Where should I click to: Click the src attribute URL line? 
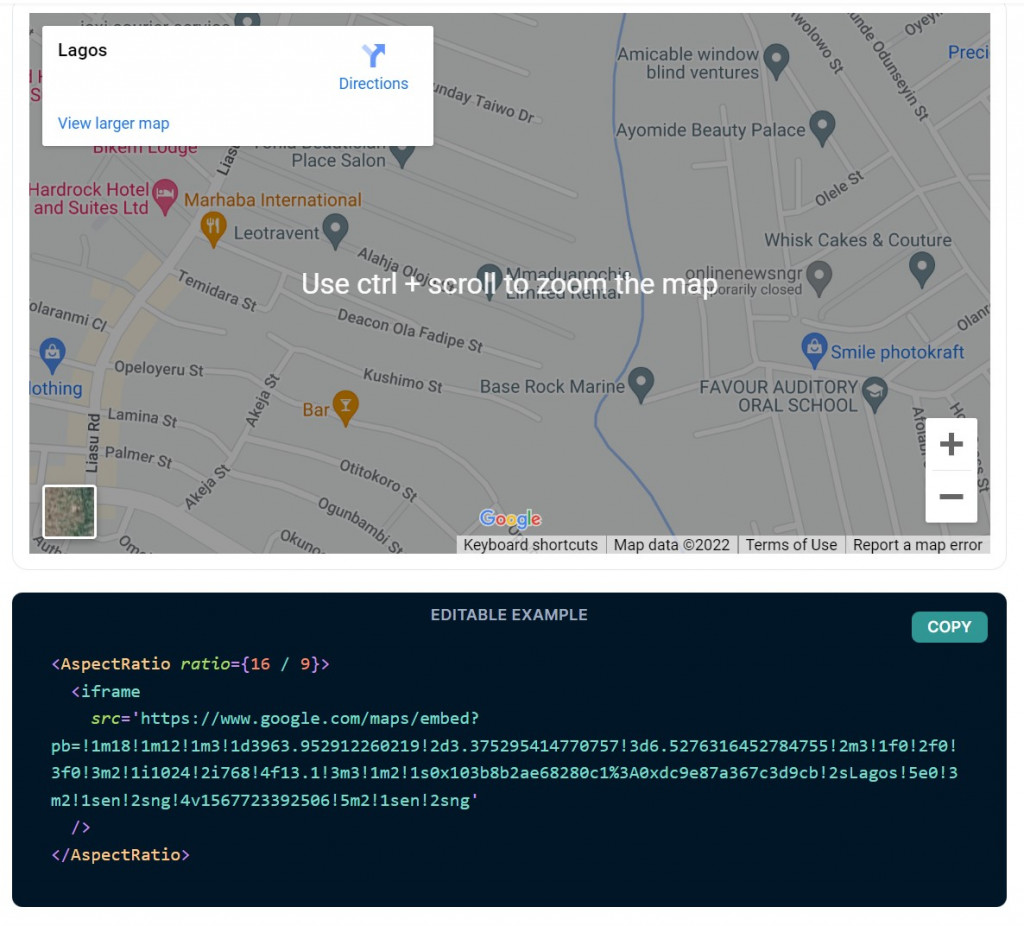[285, 718]
